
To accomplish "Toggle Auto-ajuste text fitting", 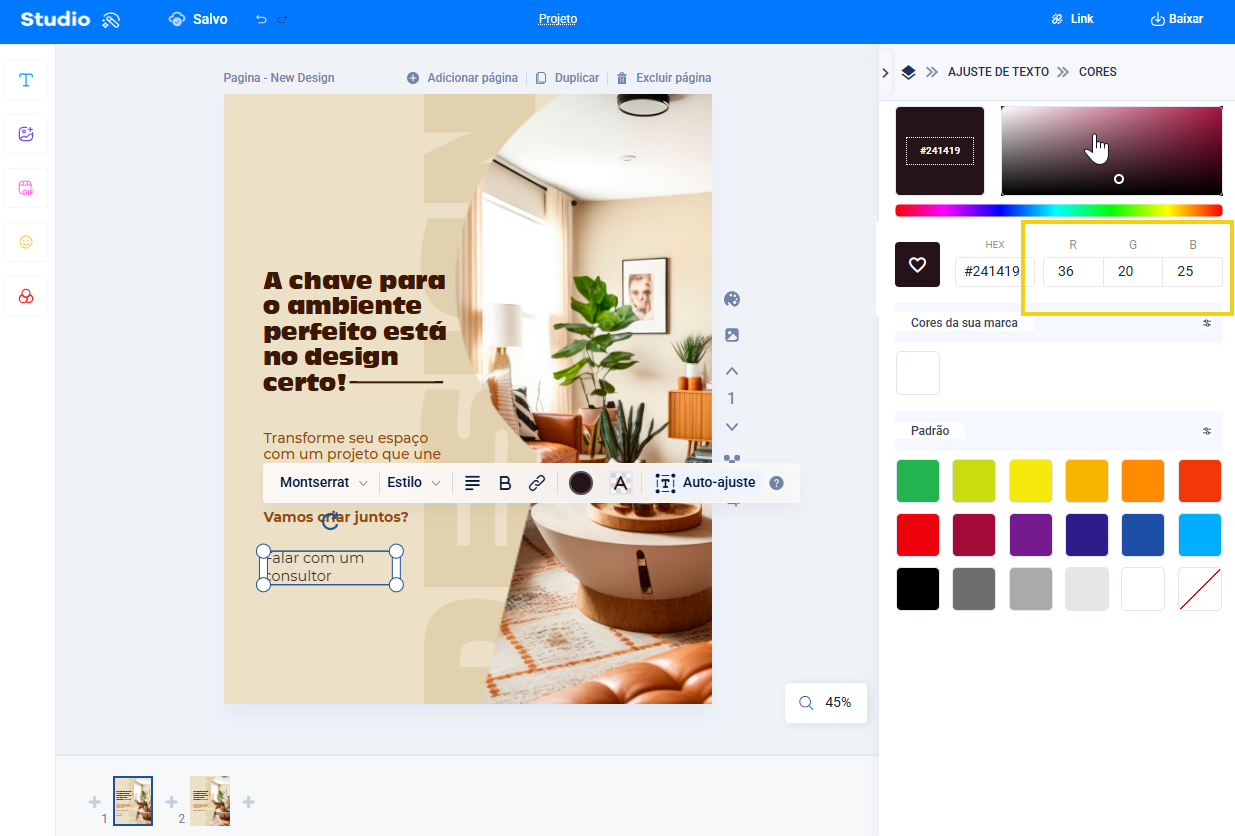I will coord(706,483).
